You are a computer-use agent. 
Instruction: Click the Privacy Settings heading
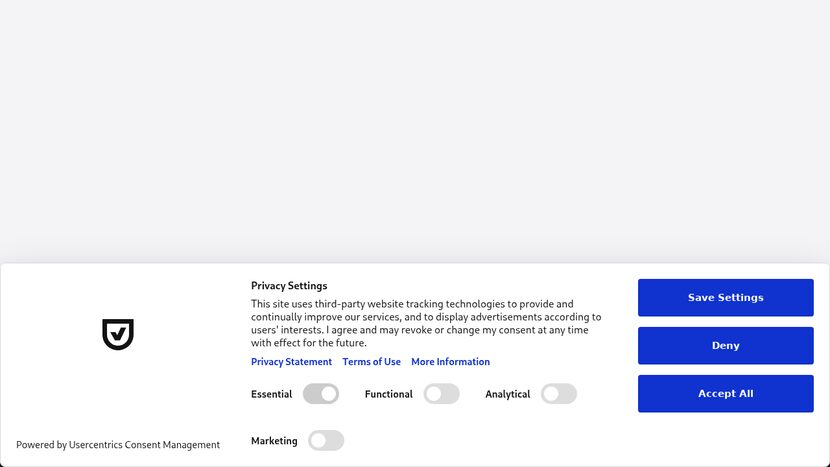pyautogui.click(x=289, y=286)
